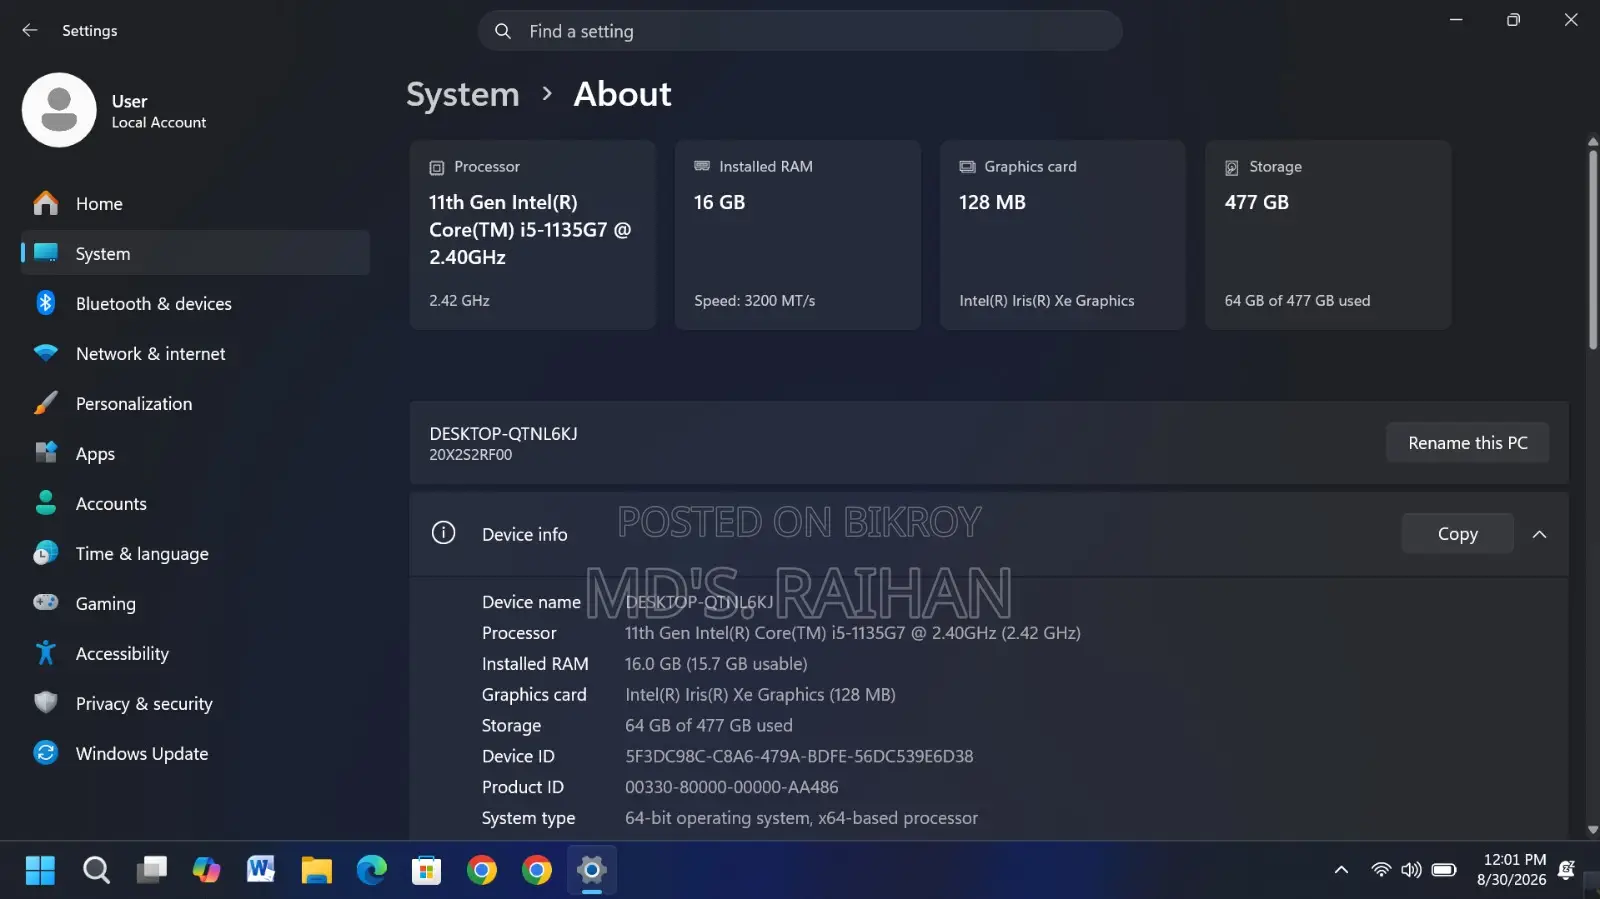Open the notification bell in tray
The height and width of the screenshot is (899, 1600).
1567,870
